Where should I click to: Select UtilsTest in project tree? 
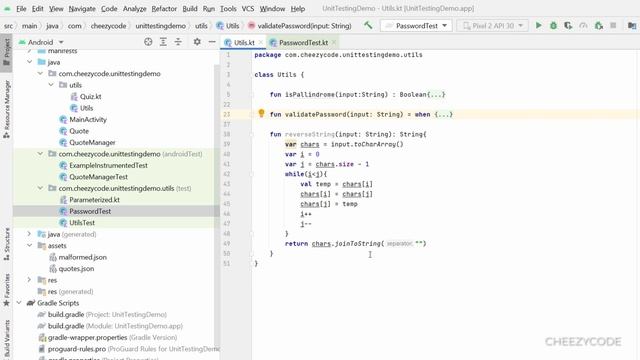point(82,222)
